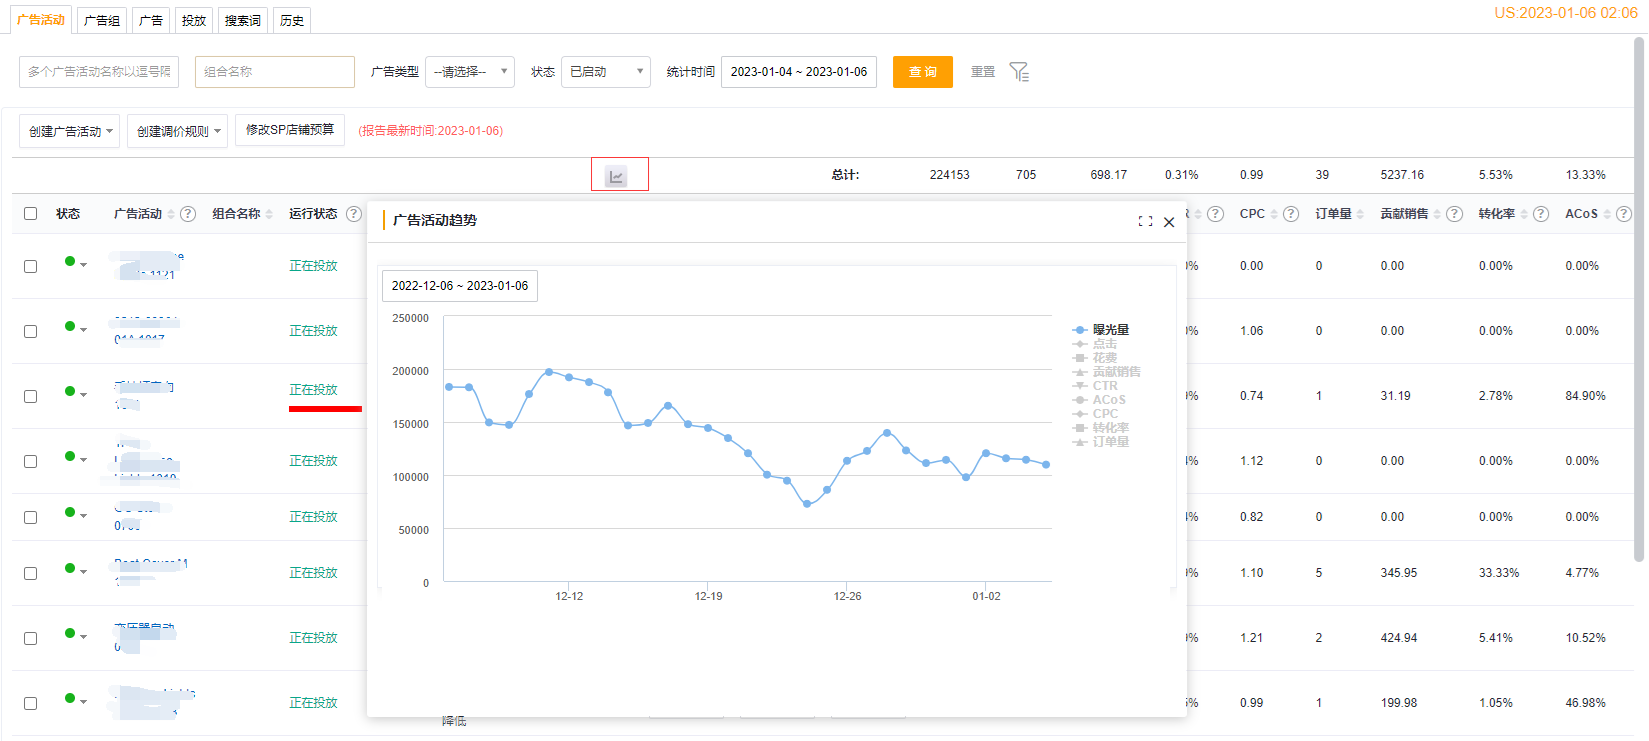Click the orange 查询 button
This screenshot has height=741, width=1649.
(923, 72)
